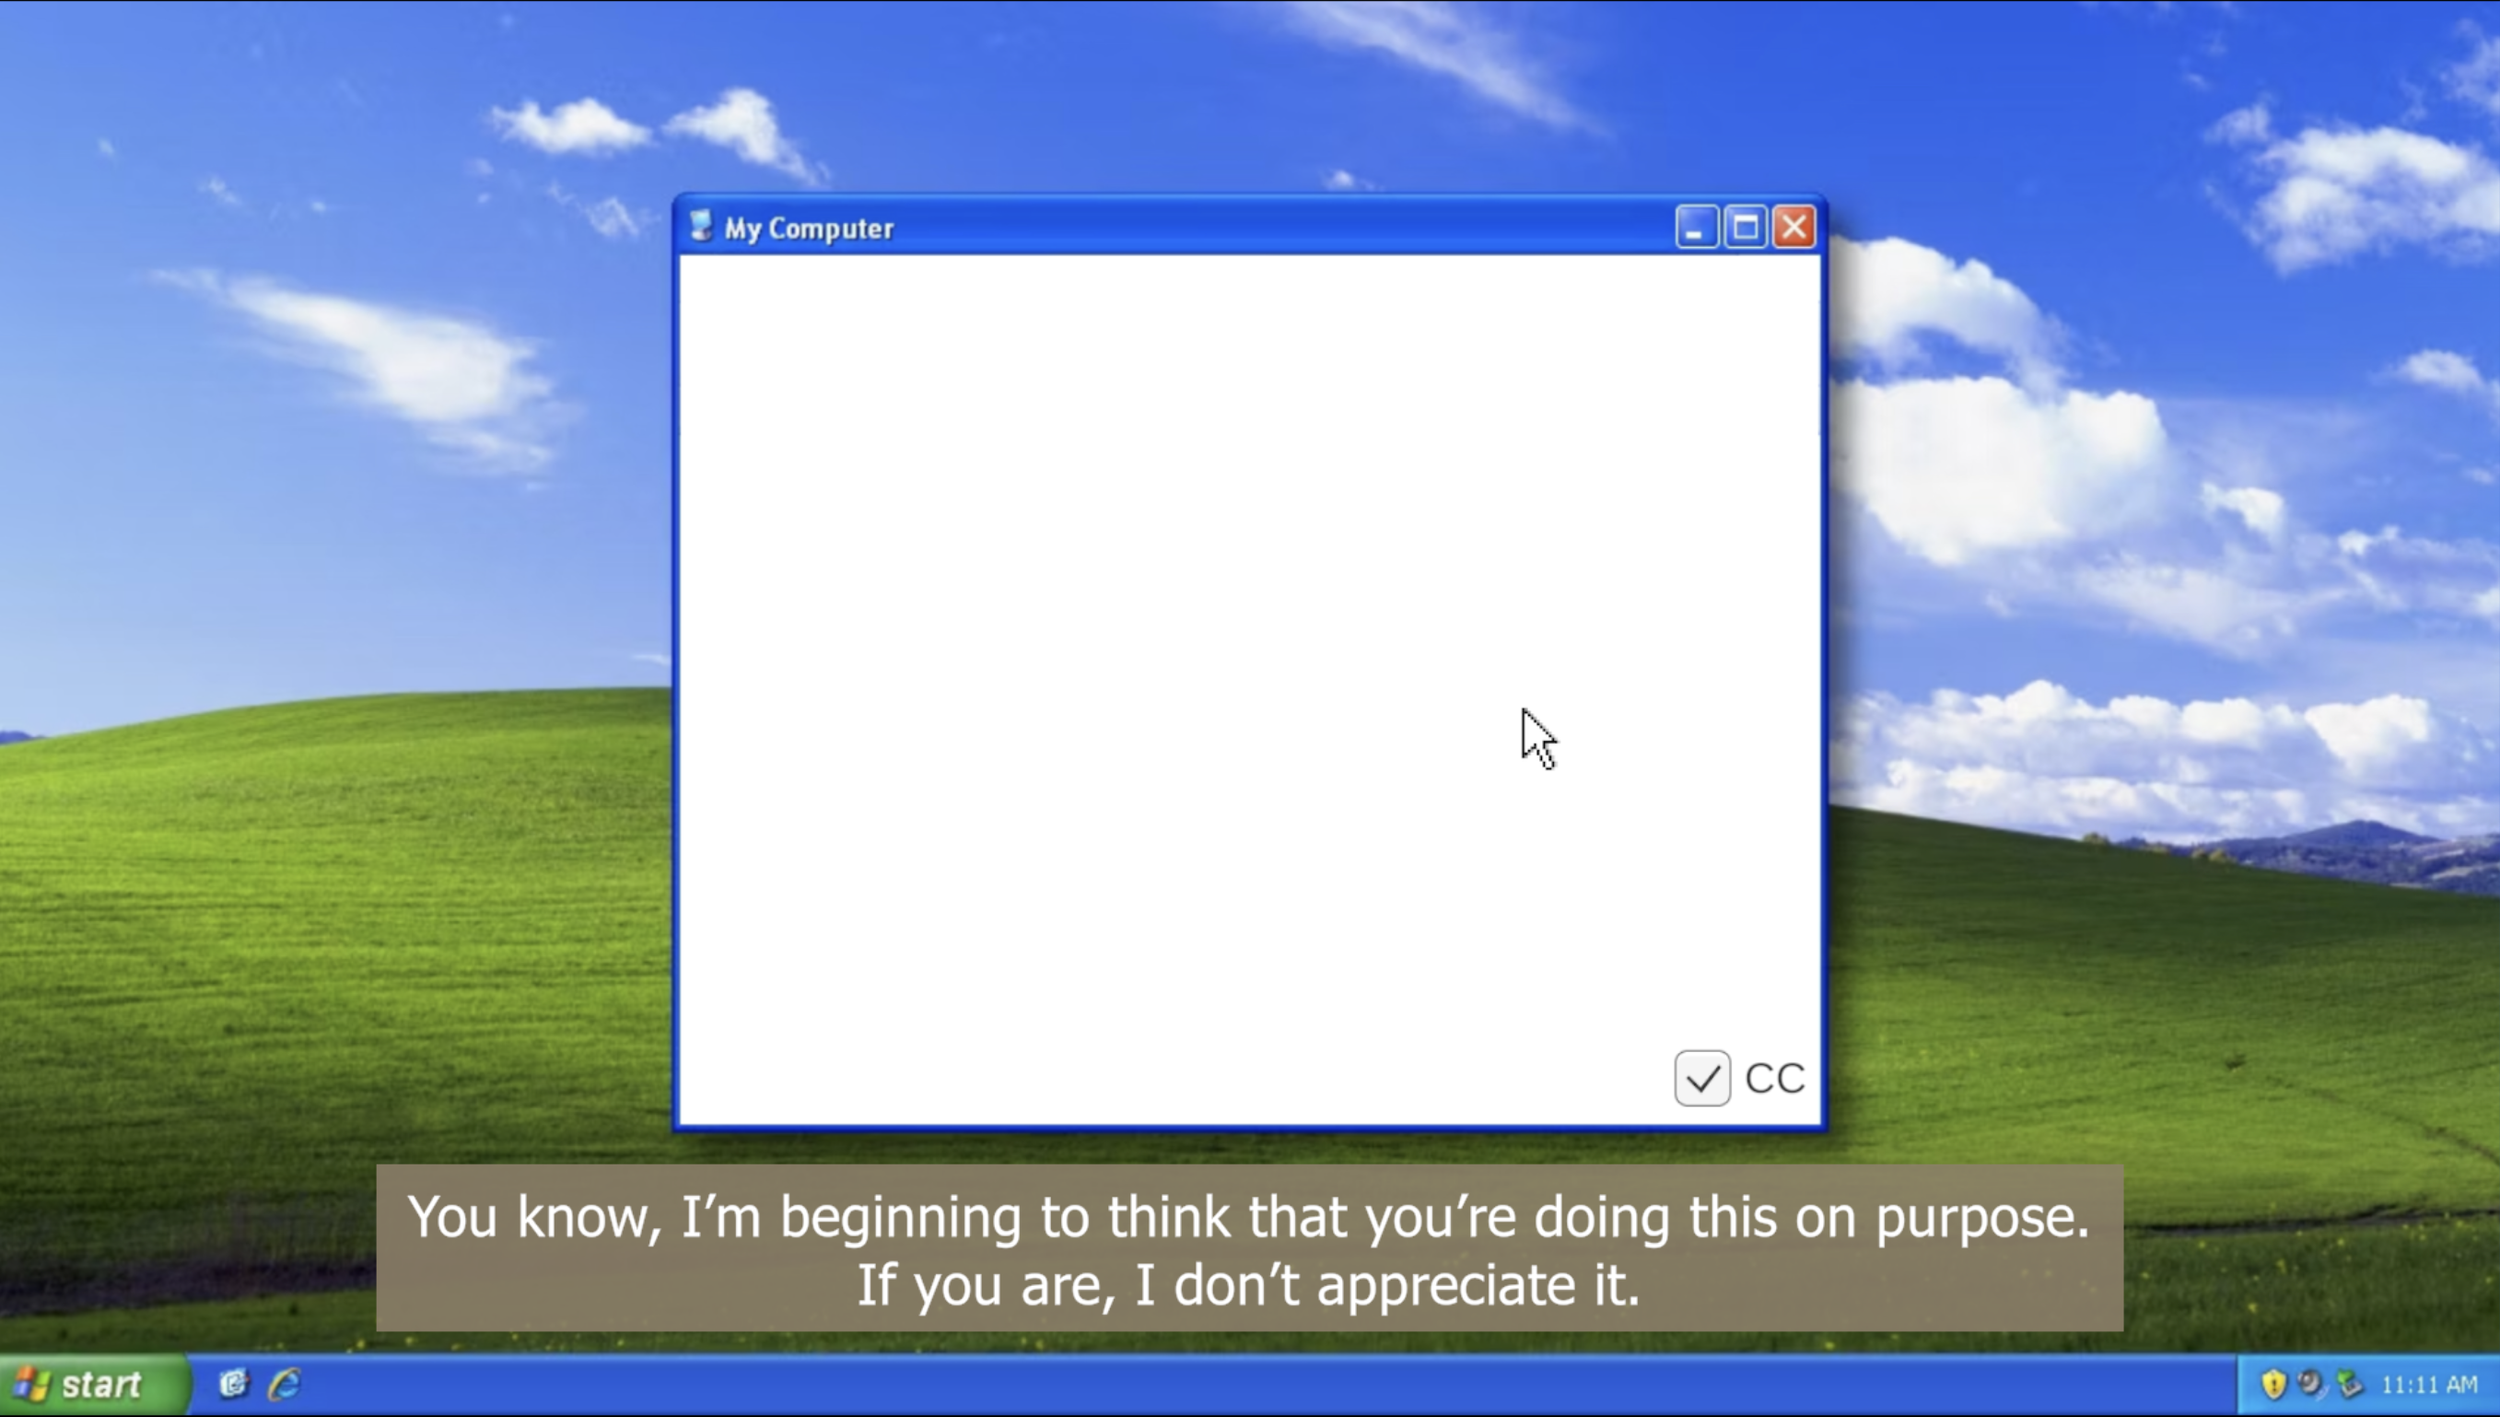
Task: Click the volume speaker tray icon
Action: tap(2310, 1384)
